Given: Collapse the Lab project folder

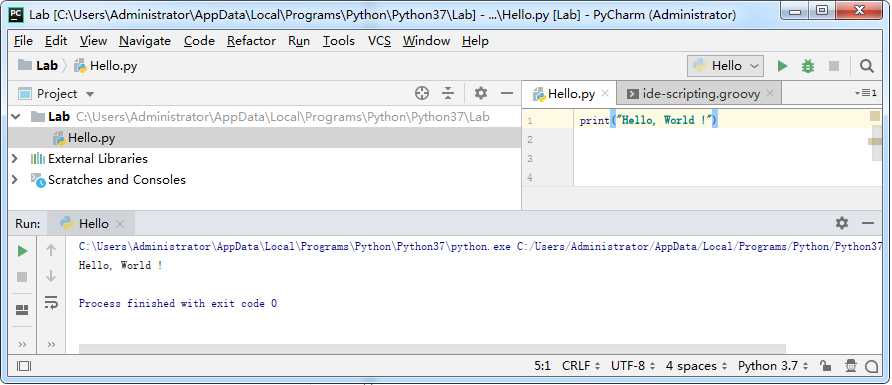Looking at the screenshot, I should (15, 117).
